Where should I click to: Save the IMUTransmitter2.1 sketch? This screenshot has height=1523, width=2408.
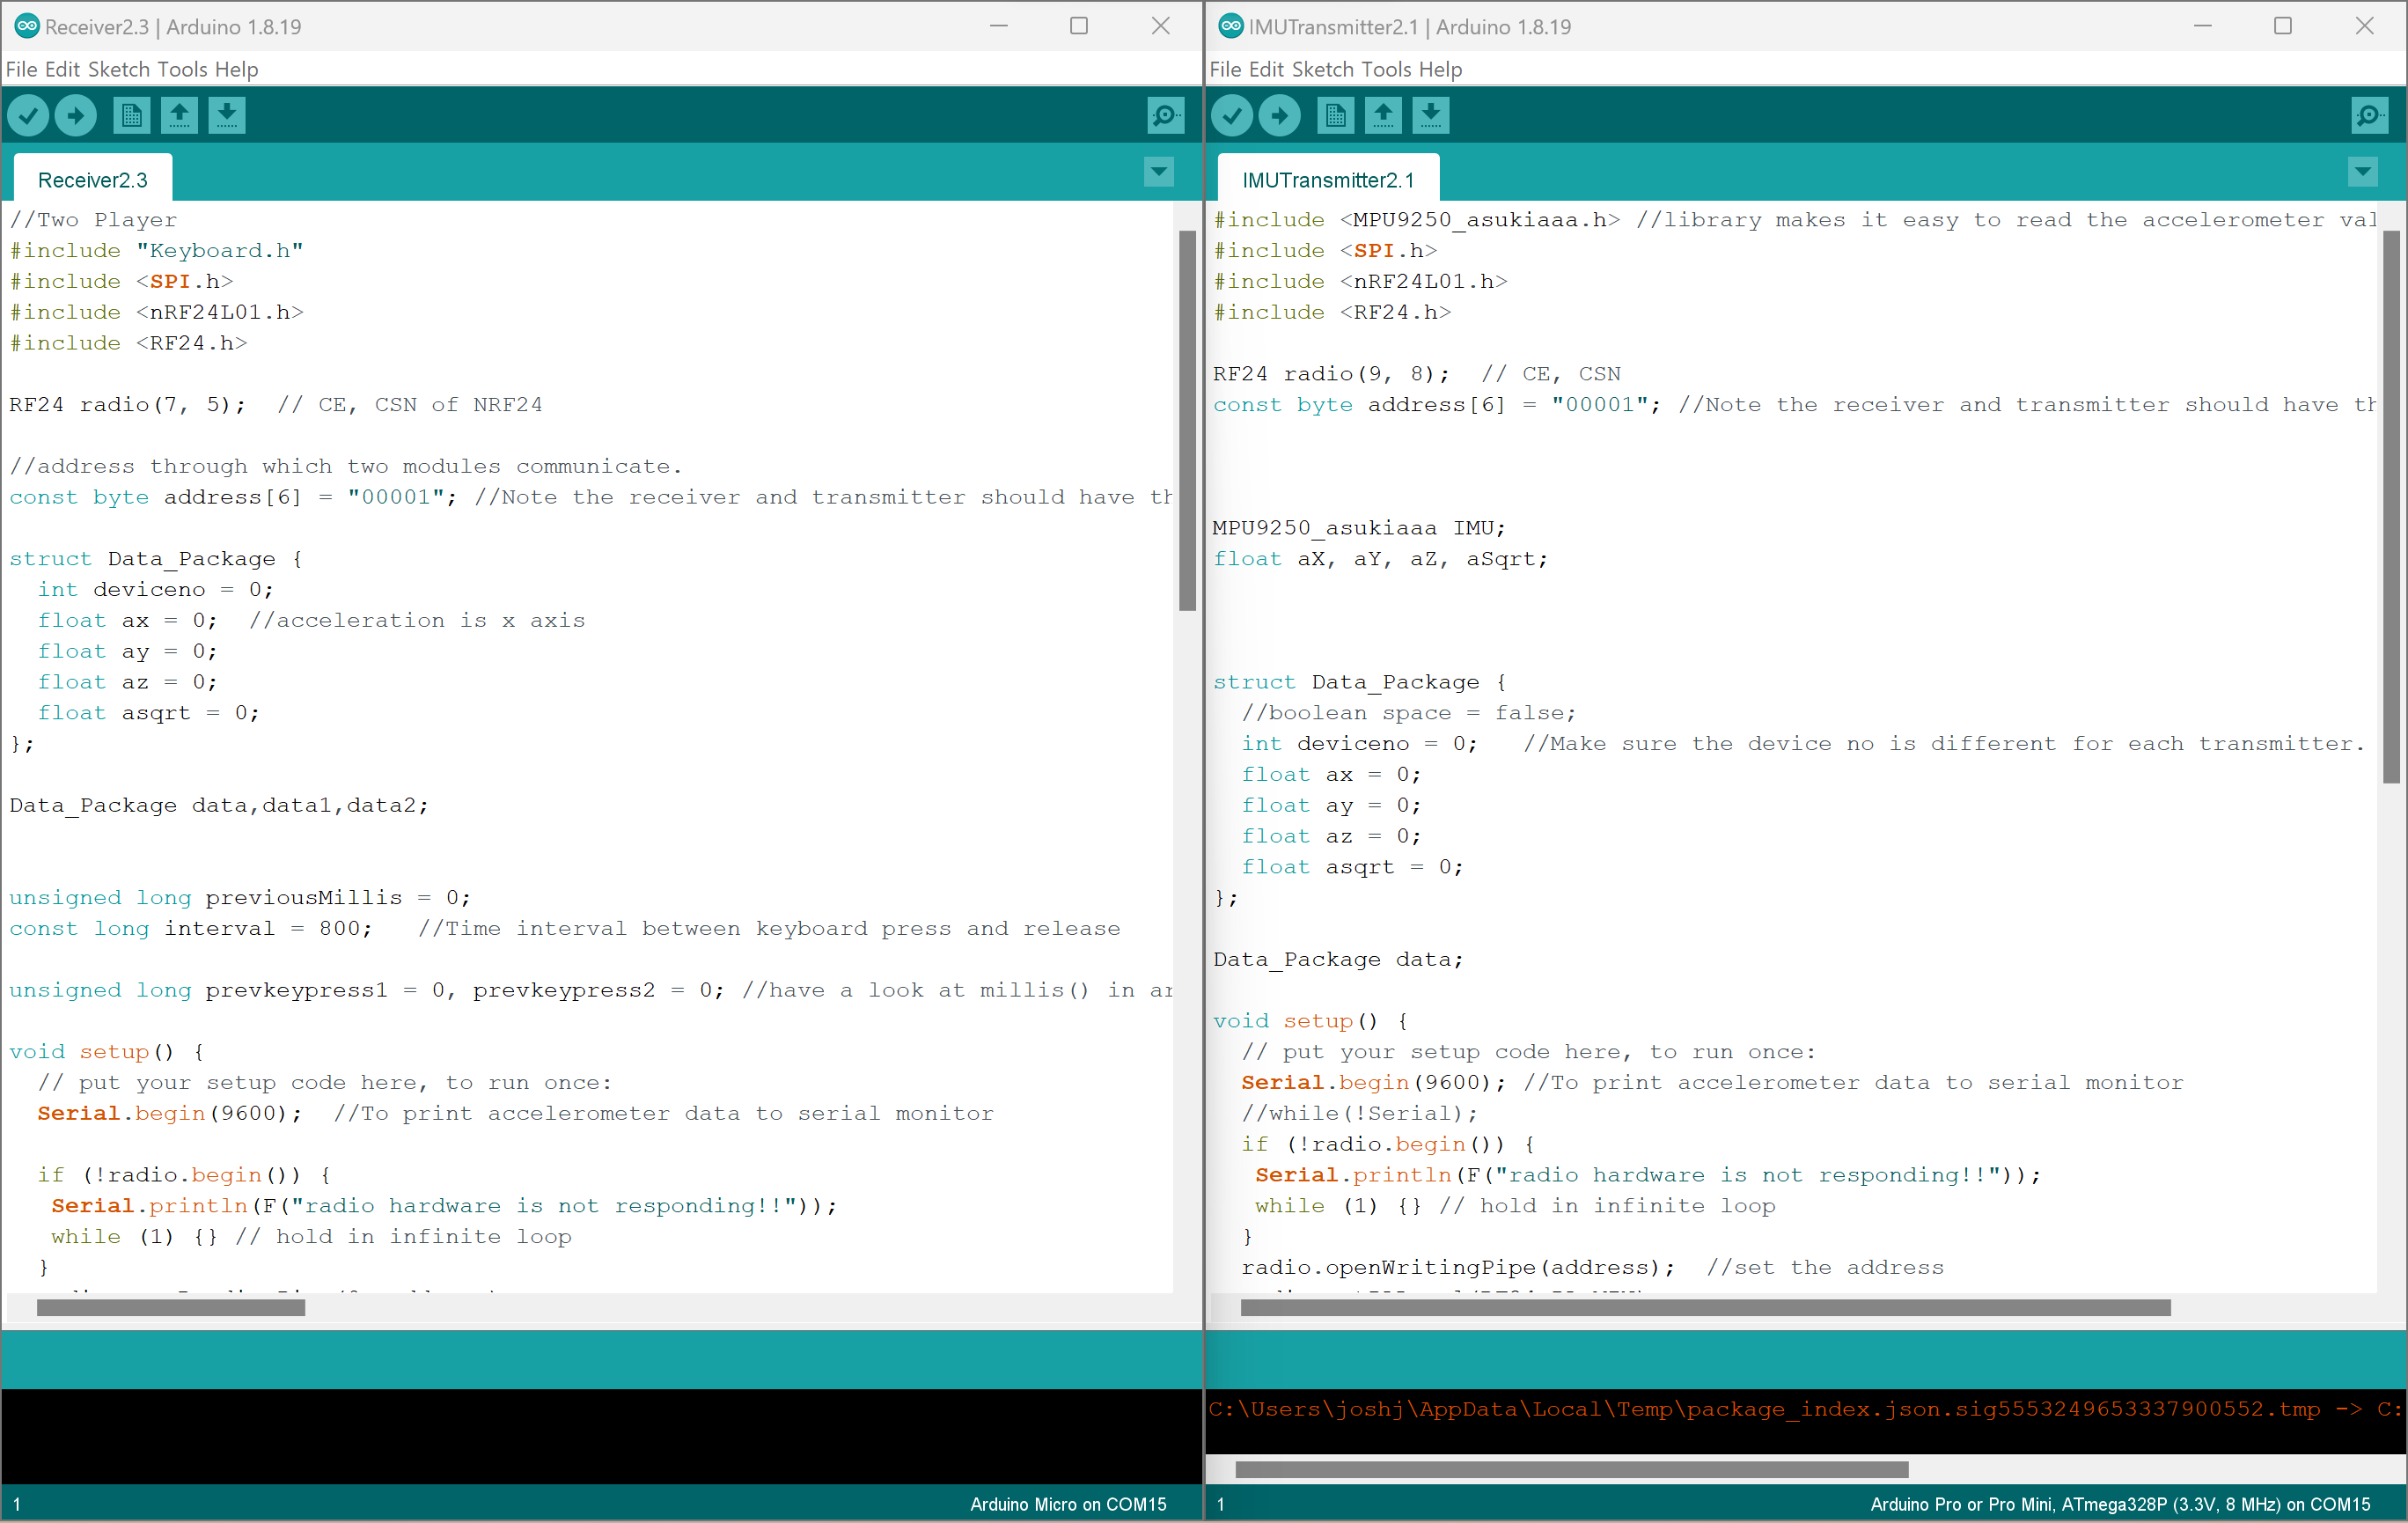pos(1431,114)
